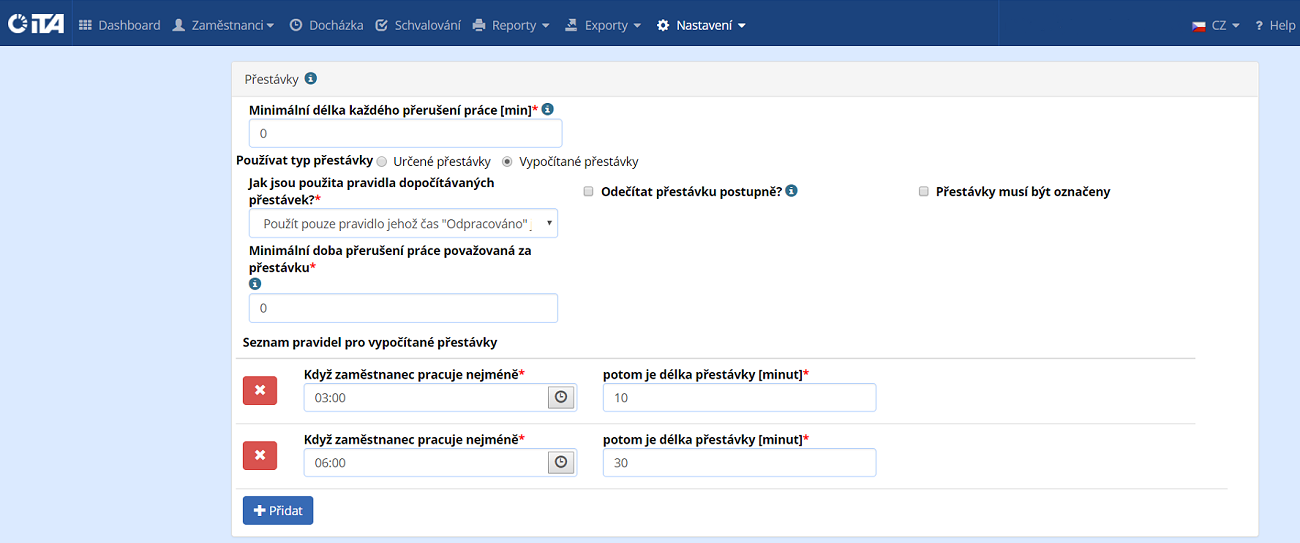Open the CZ language selector
Viewport: 1300px width, 543px height.
(1216, 25)
